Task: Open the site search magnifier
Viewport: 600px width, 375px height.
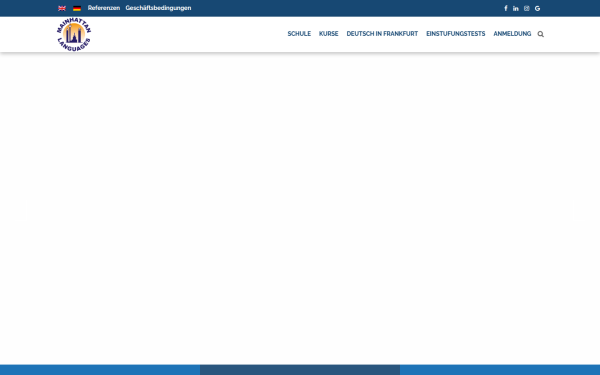Action: (541, 34)
